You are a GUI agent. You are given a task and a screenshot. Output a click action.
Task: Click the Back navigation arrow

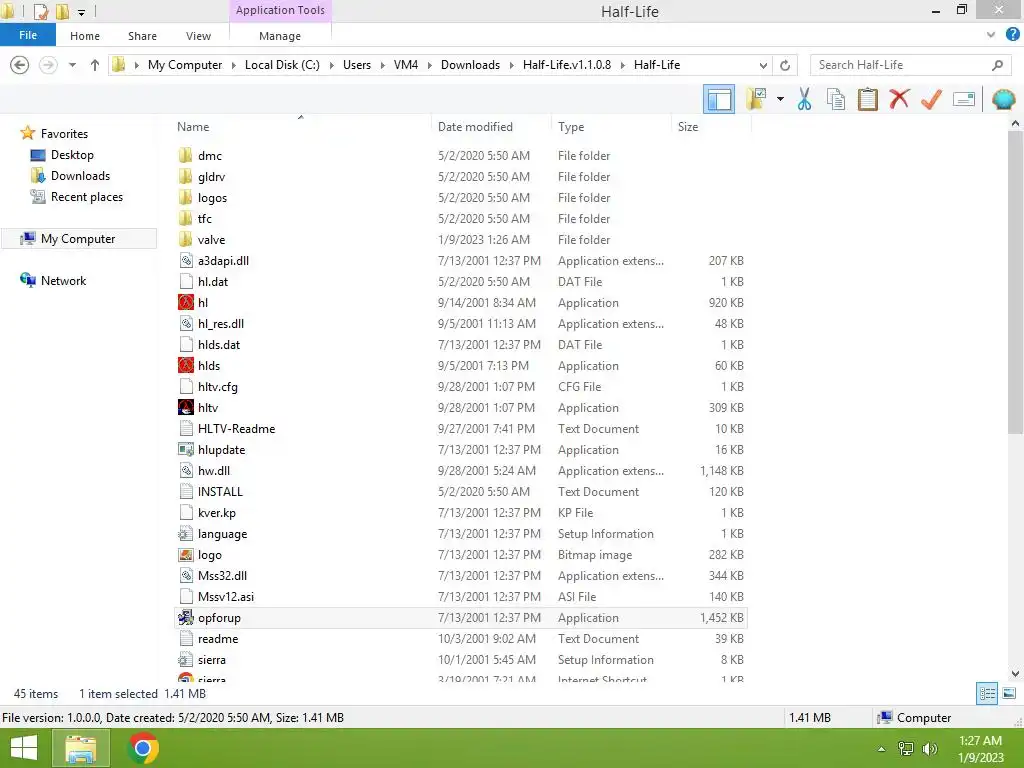(x=20, y=65)
